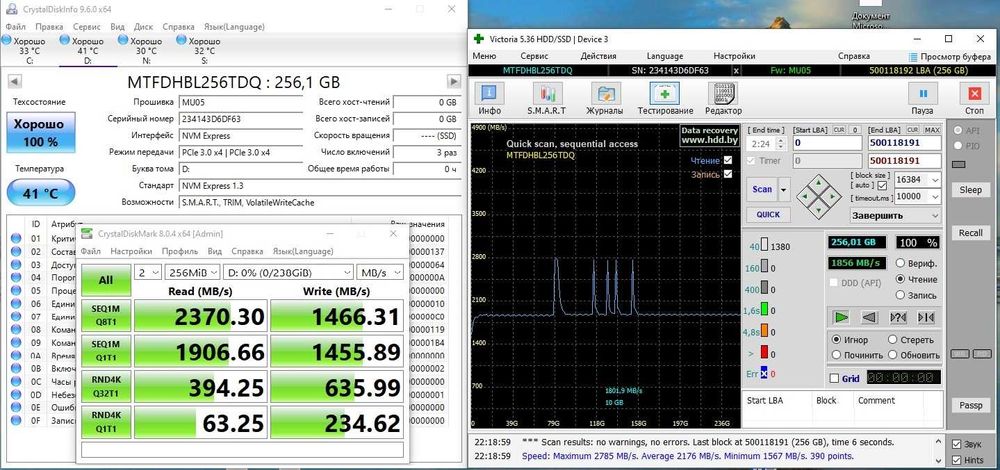1000x470 pixels.
Task: Click Просмотр буфера icon in Victoria
Action: pyautogui.click(x=913, y=56)
